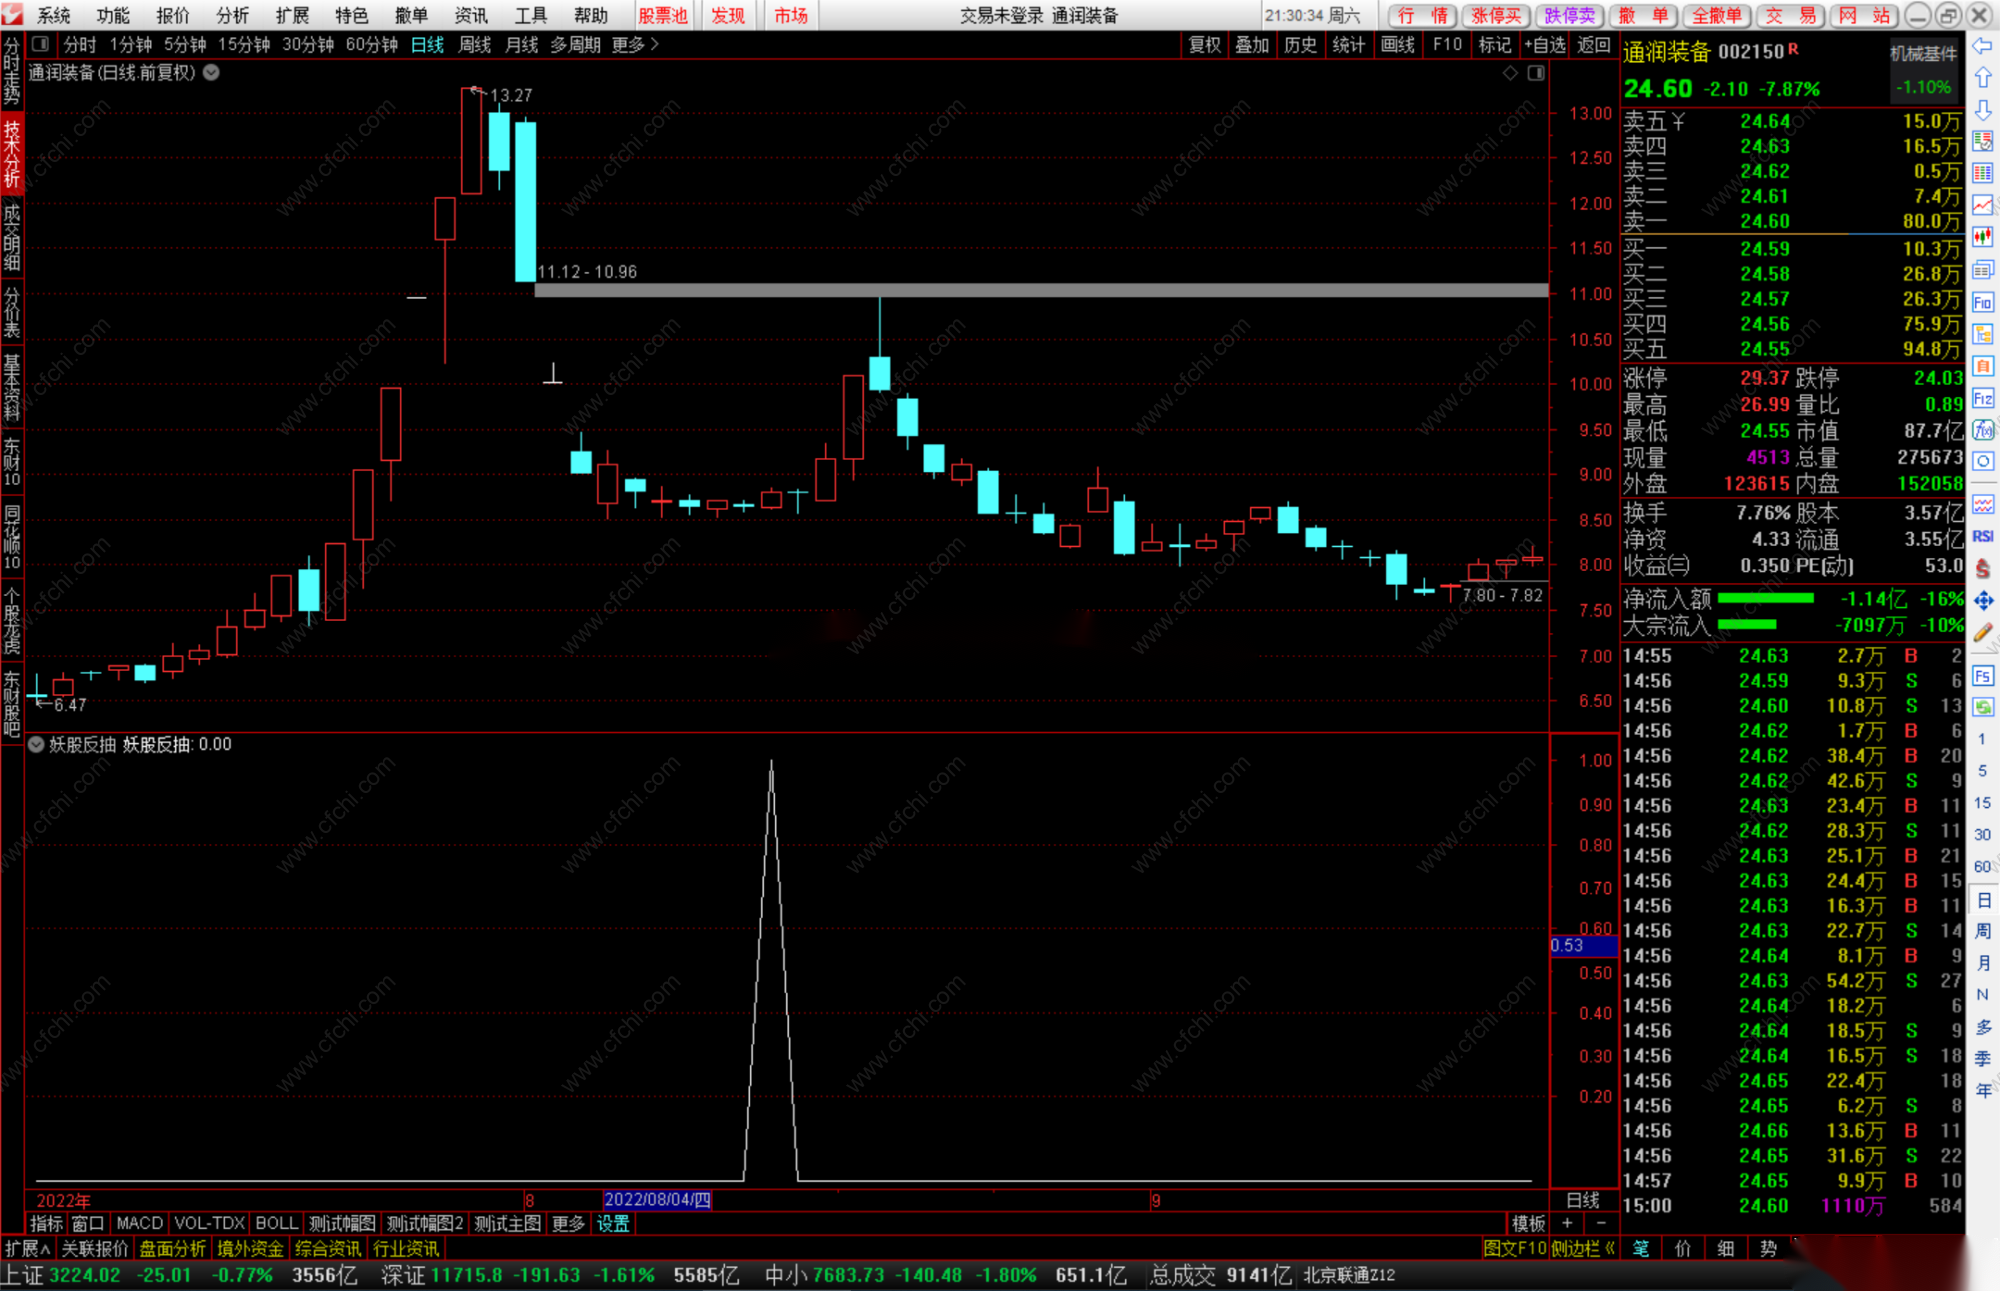Click the candlestick chart icon in sidebar
The image size is (2000, 1291).
point(1983,237)
